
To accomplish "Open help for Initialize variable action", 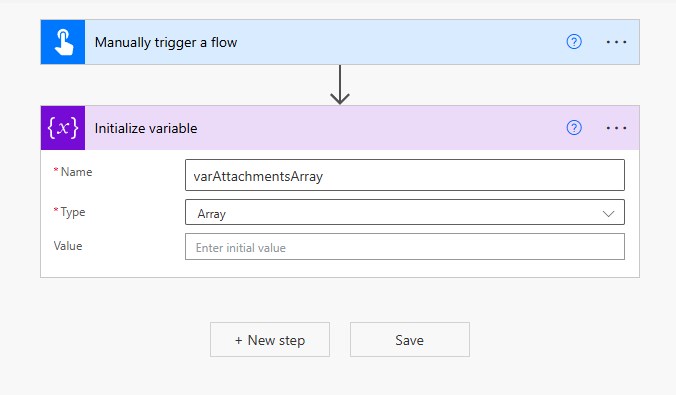I will [x=574, y=128].
